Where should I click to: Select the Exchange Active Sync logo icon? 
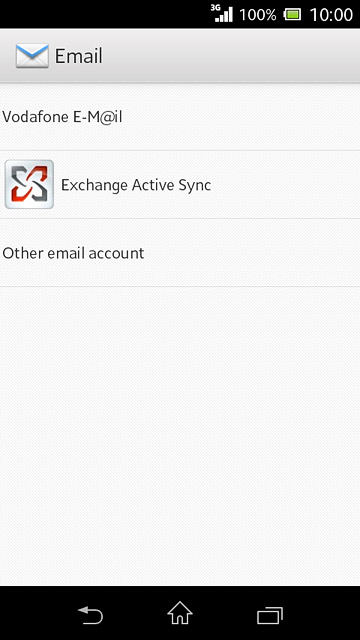[29, 184]
